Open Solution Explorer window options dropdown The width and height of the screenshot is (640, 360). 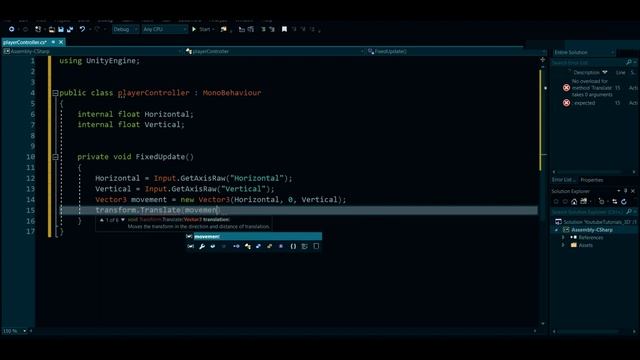tap(619, 191)
